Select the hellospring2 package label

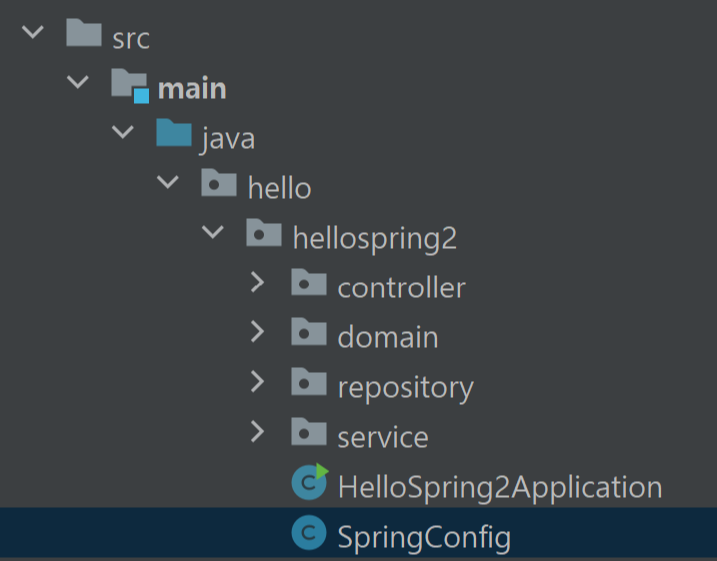coord(375,238)
